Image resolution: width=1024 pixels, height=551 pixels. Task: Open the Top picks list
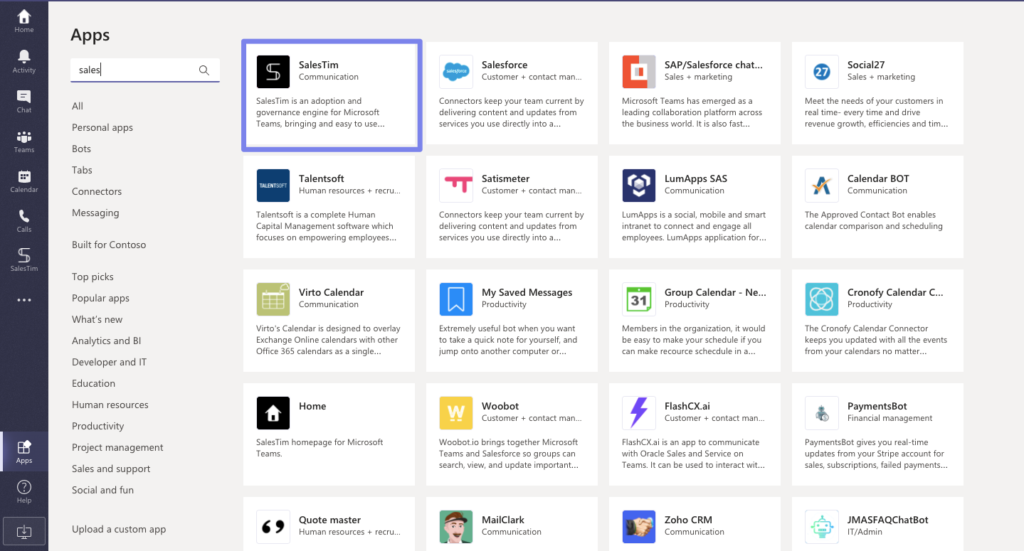tap(92, 277)
